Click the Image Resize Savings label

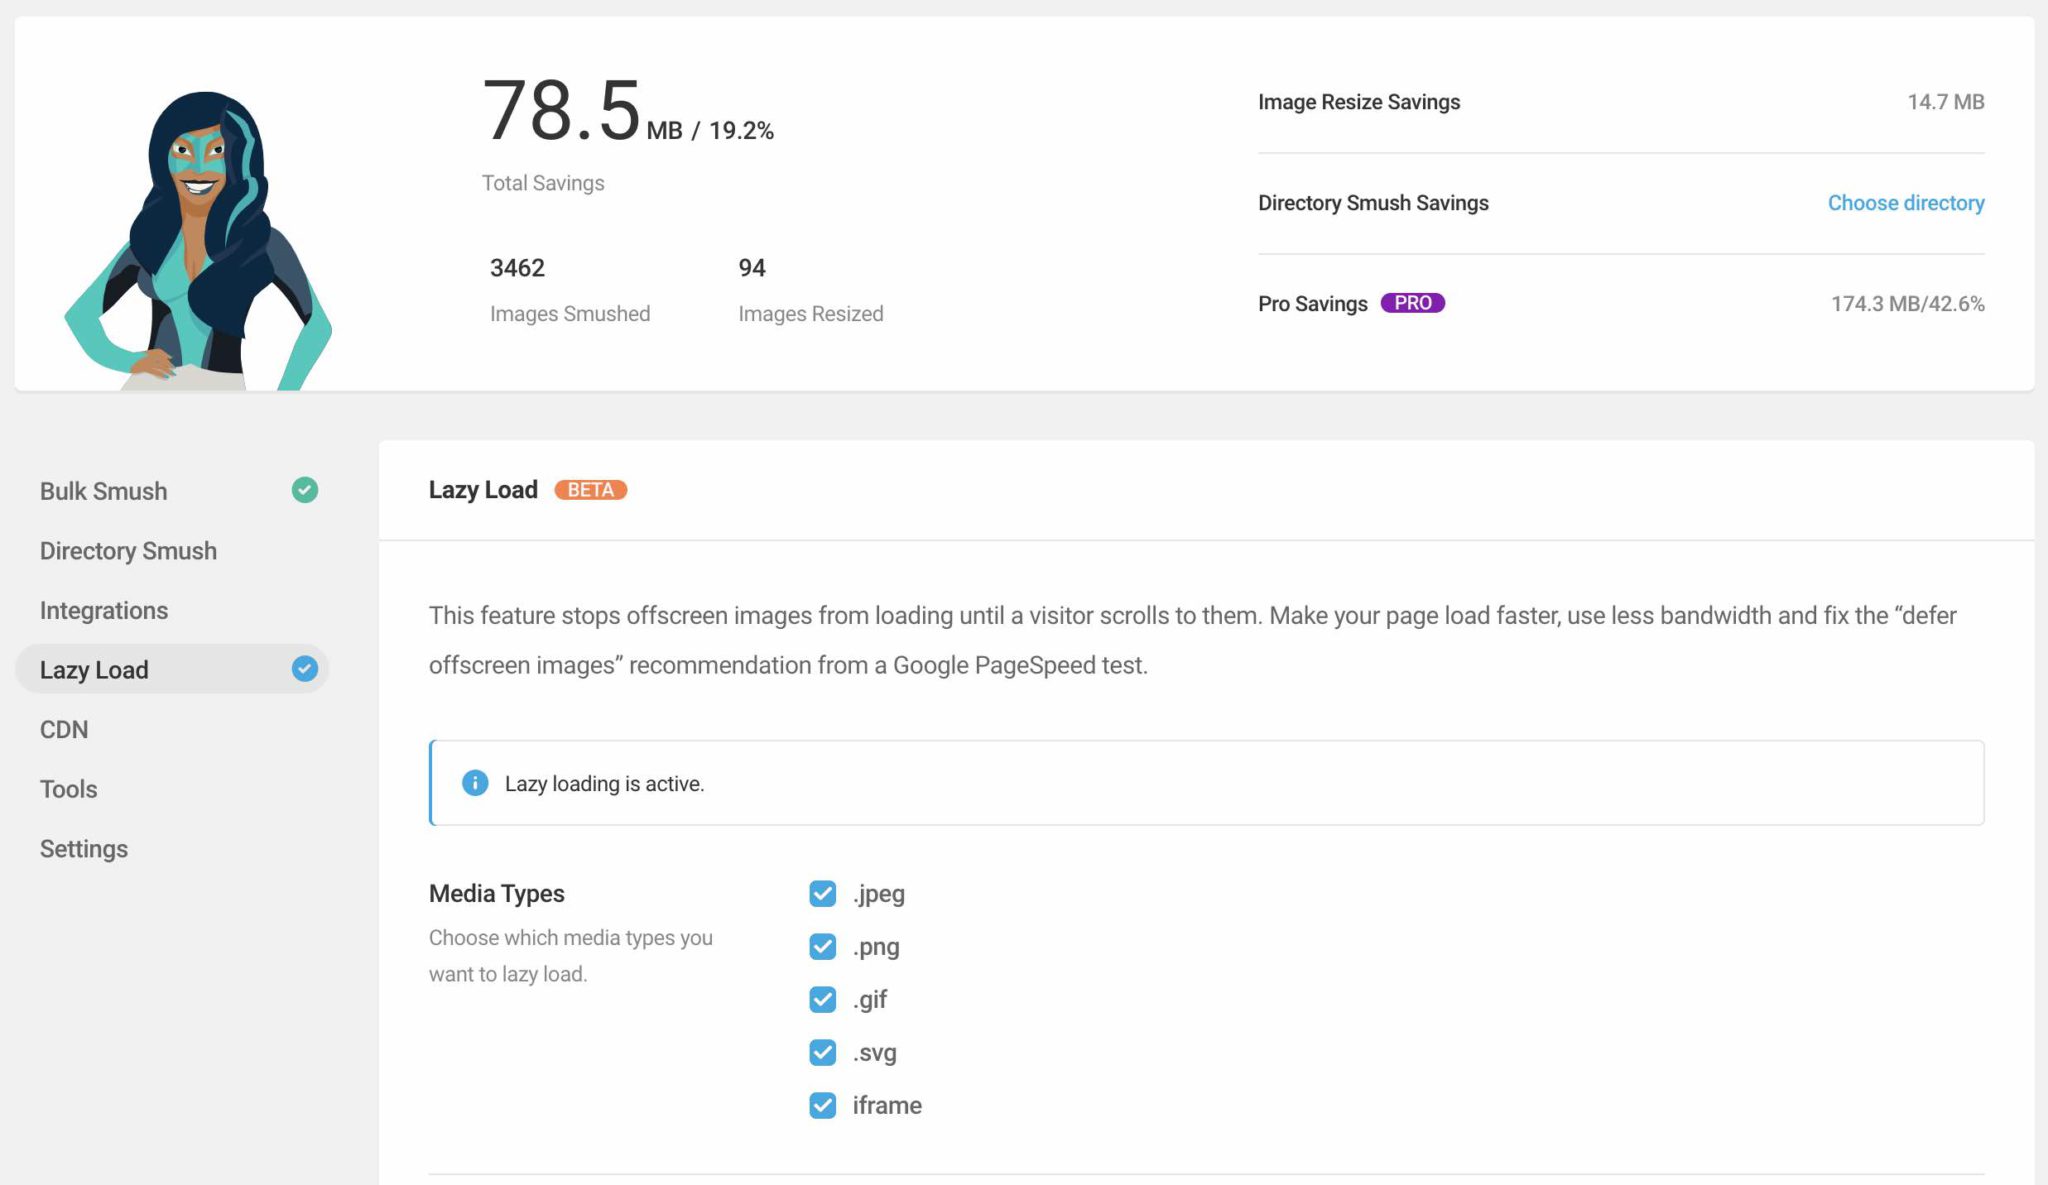click(1359, 102)
